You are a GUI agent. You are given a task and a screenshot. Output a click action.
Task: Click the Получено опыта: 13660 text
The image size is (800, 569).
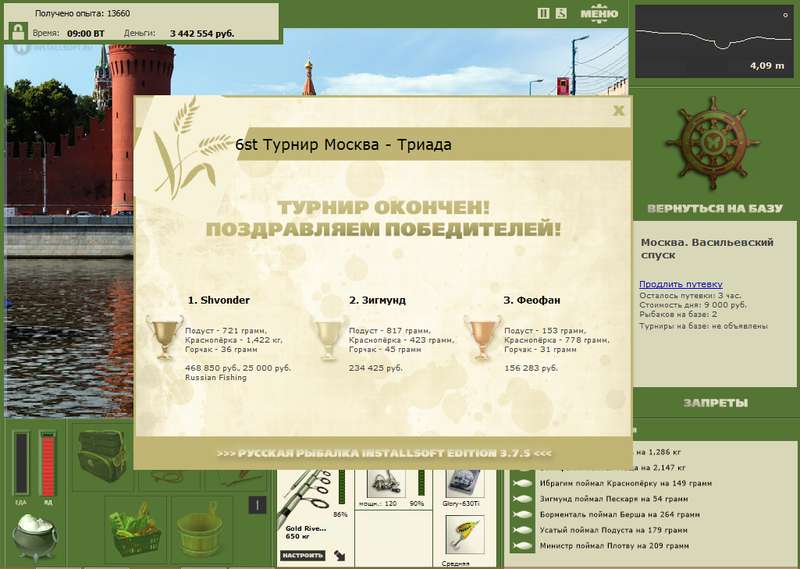(82, 13)
